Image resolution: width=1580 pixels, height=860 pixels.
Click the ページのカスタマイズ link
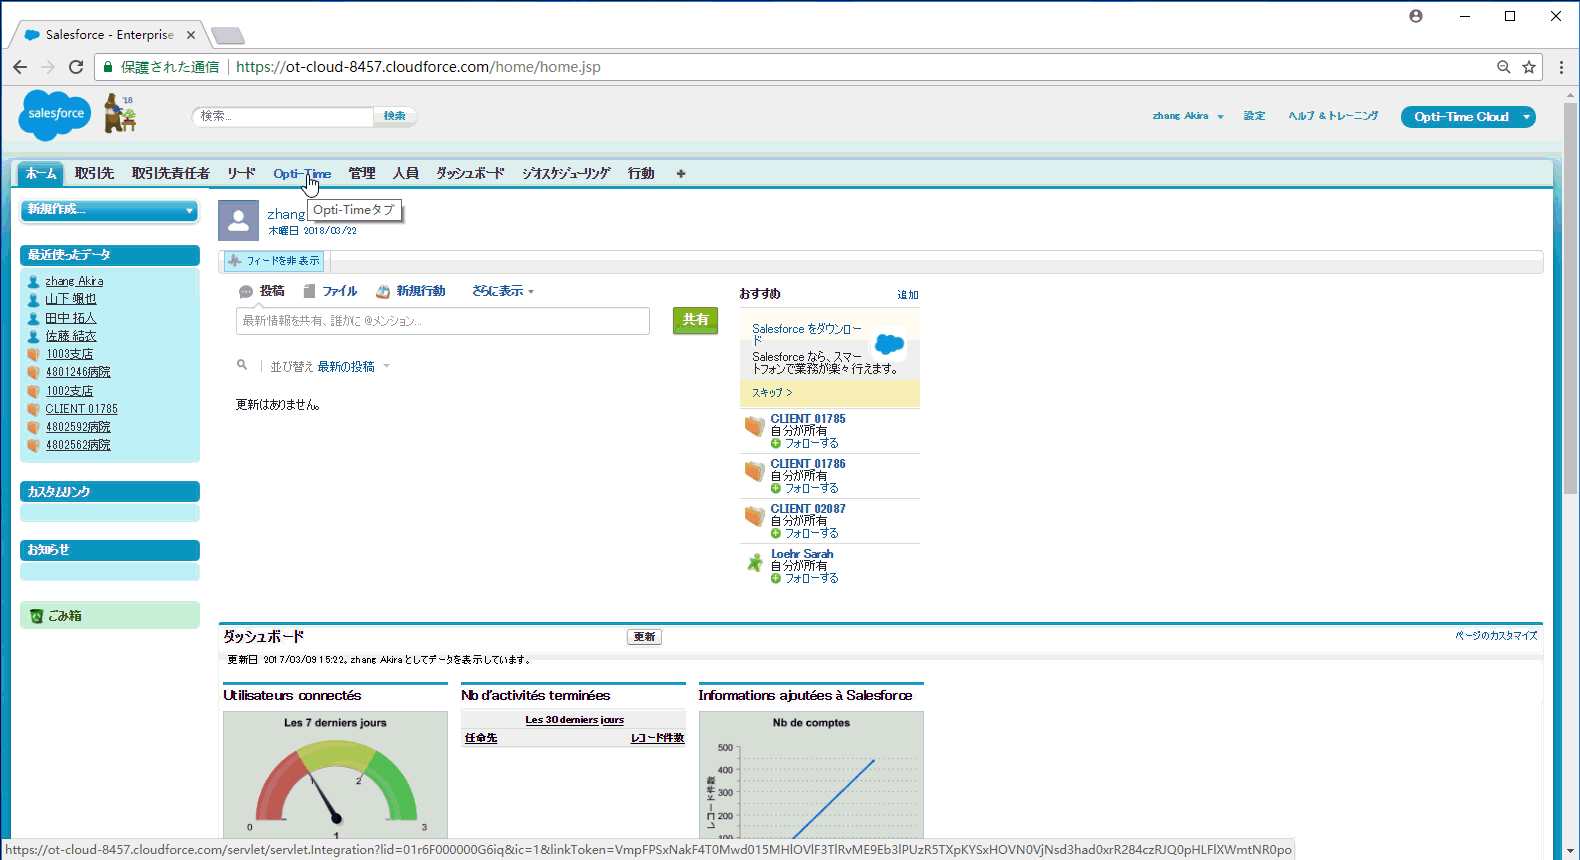pyautogui.click(x=1496, y=636)
